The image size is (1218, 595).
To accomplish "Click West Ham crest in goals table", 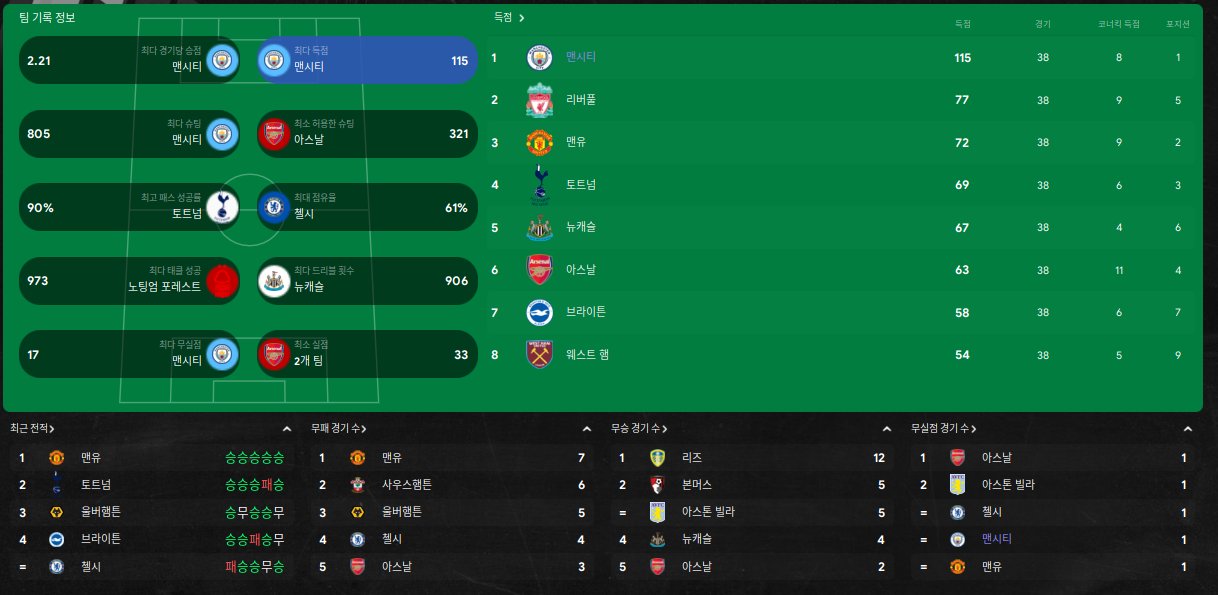I will pos(540,355).
